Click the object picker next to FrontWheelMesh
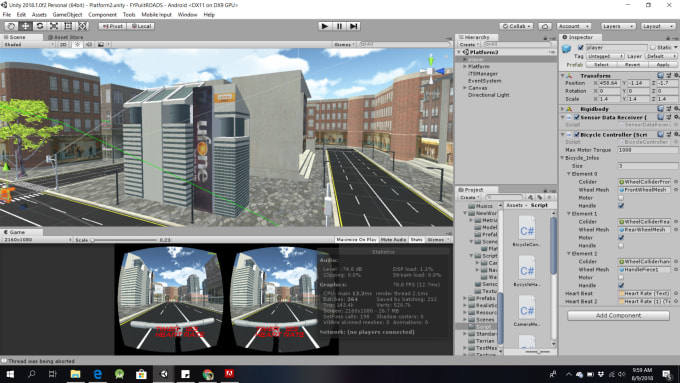 point(676,190)
